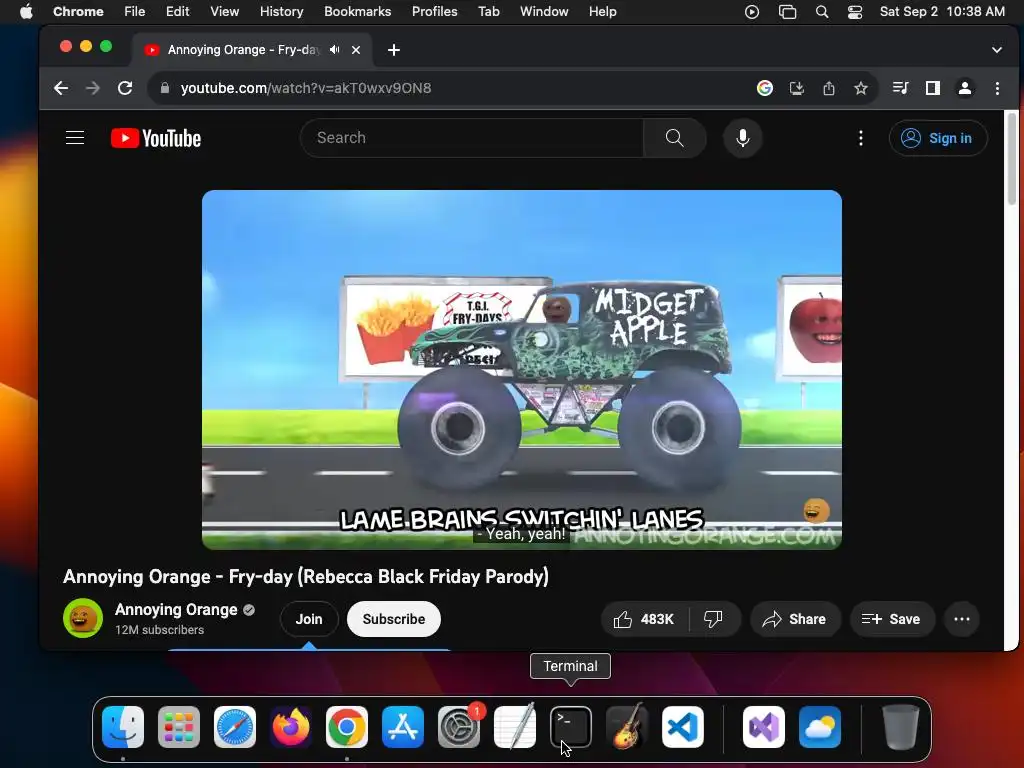
Task: Launch GarageBand from the Dock
Action: coord(627,727)
